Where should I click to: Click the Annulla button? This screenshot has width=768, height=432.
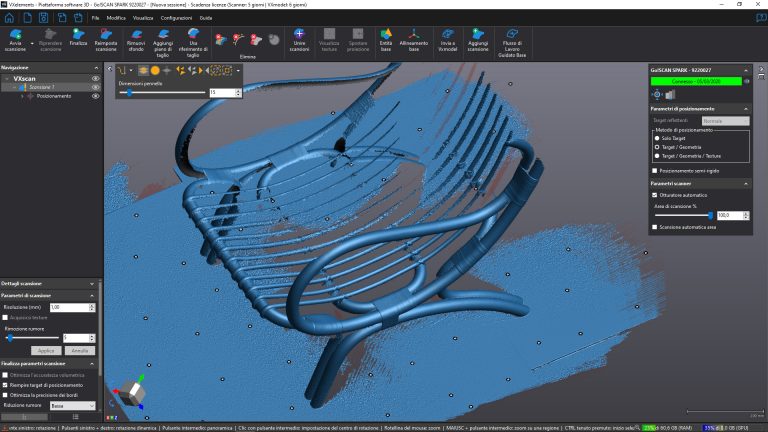coord(80,351)
